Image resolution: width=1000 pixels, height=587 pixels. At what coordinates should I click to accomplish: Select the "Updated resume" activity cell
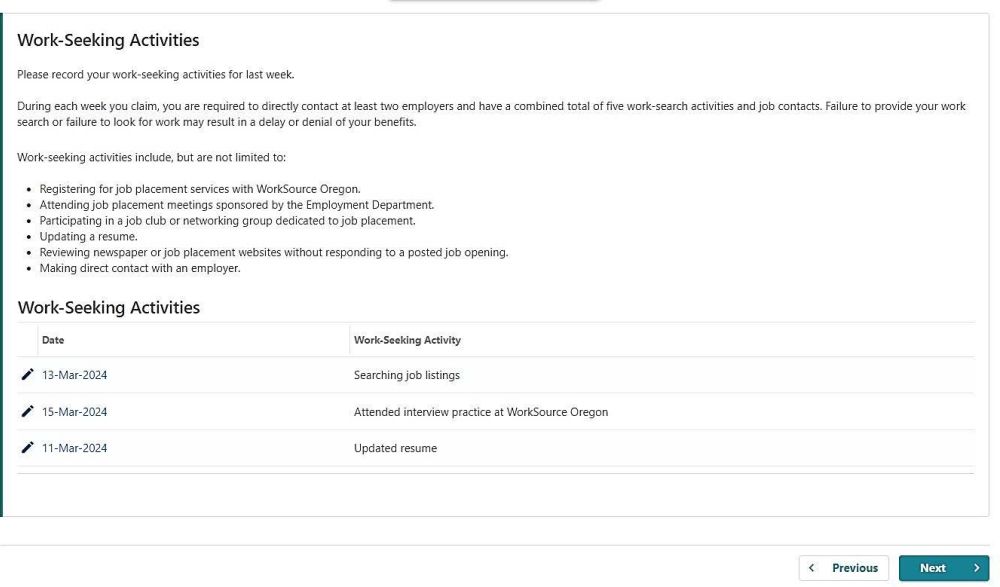[395, 448]
